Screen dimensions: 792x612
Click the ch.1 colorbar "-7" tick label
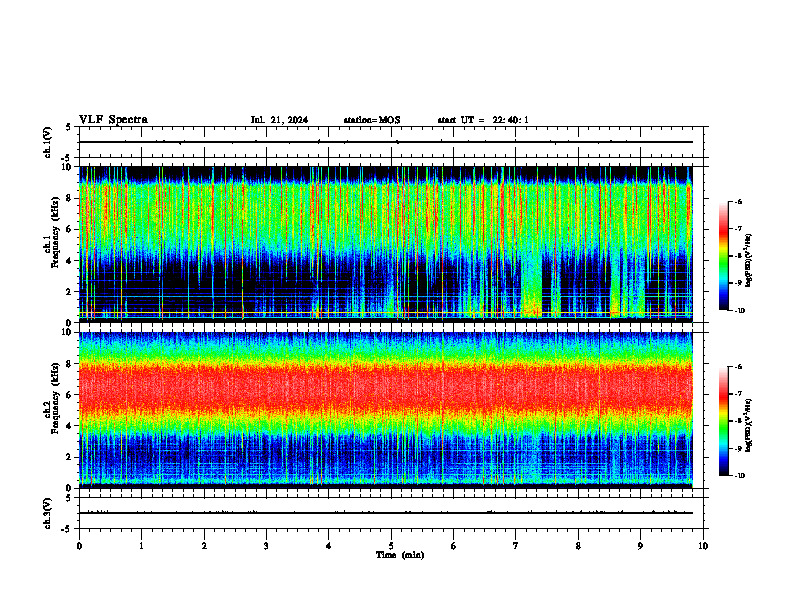(x=738, y=229)
